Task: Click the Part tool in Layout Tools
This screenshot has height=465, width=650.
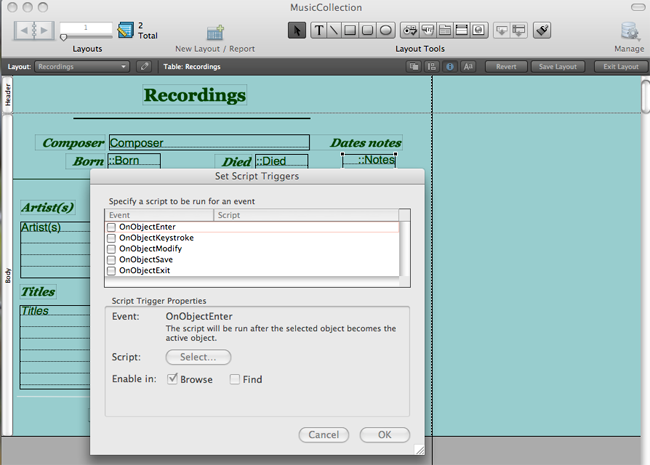Action: click(519, 31)
